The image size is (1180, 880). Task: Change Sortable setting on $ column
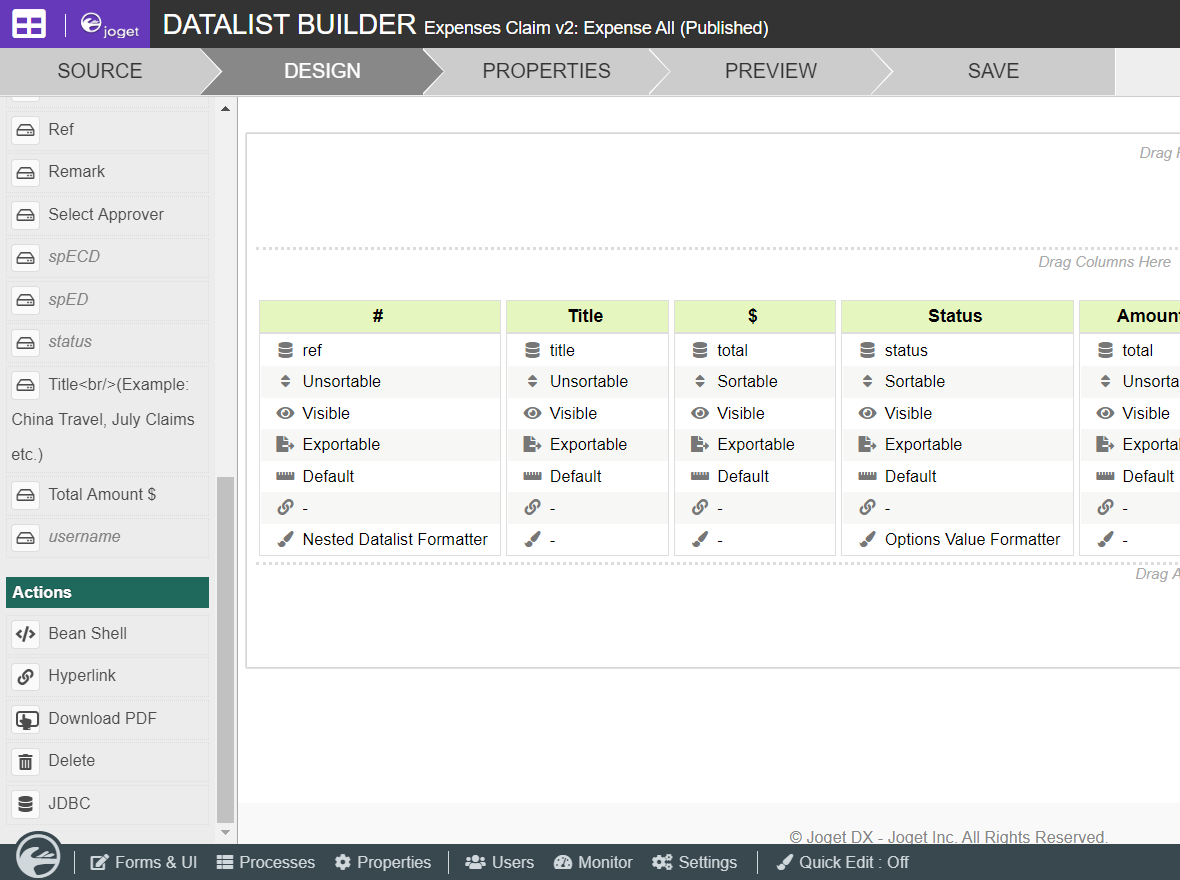(746, 381)
